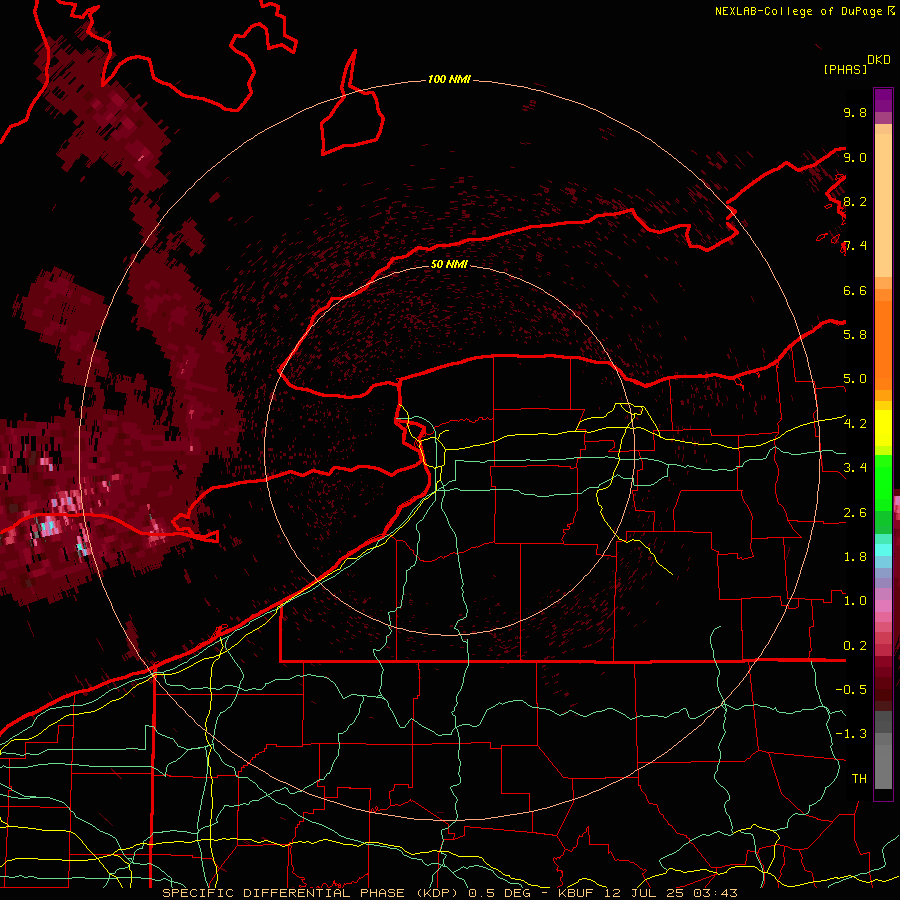
Task: Click the 8.2 value on the color scale
Action: point(855,201)
